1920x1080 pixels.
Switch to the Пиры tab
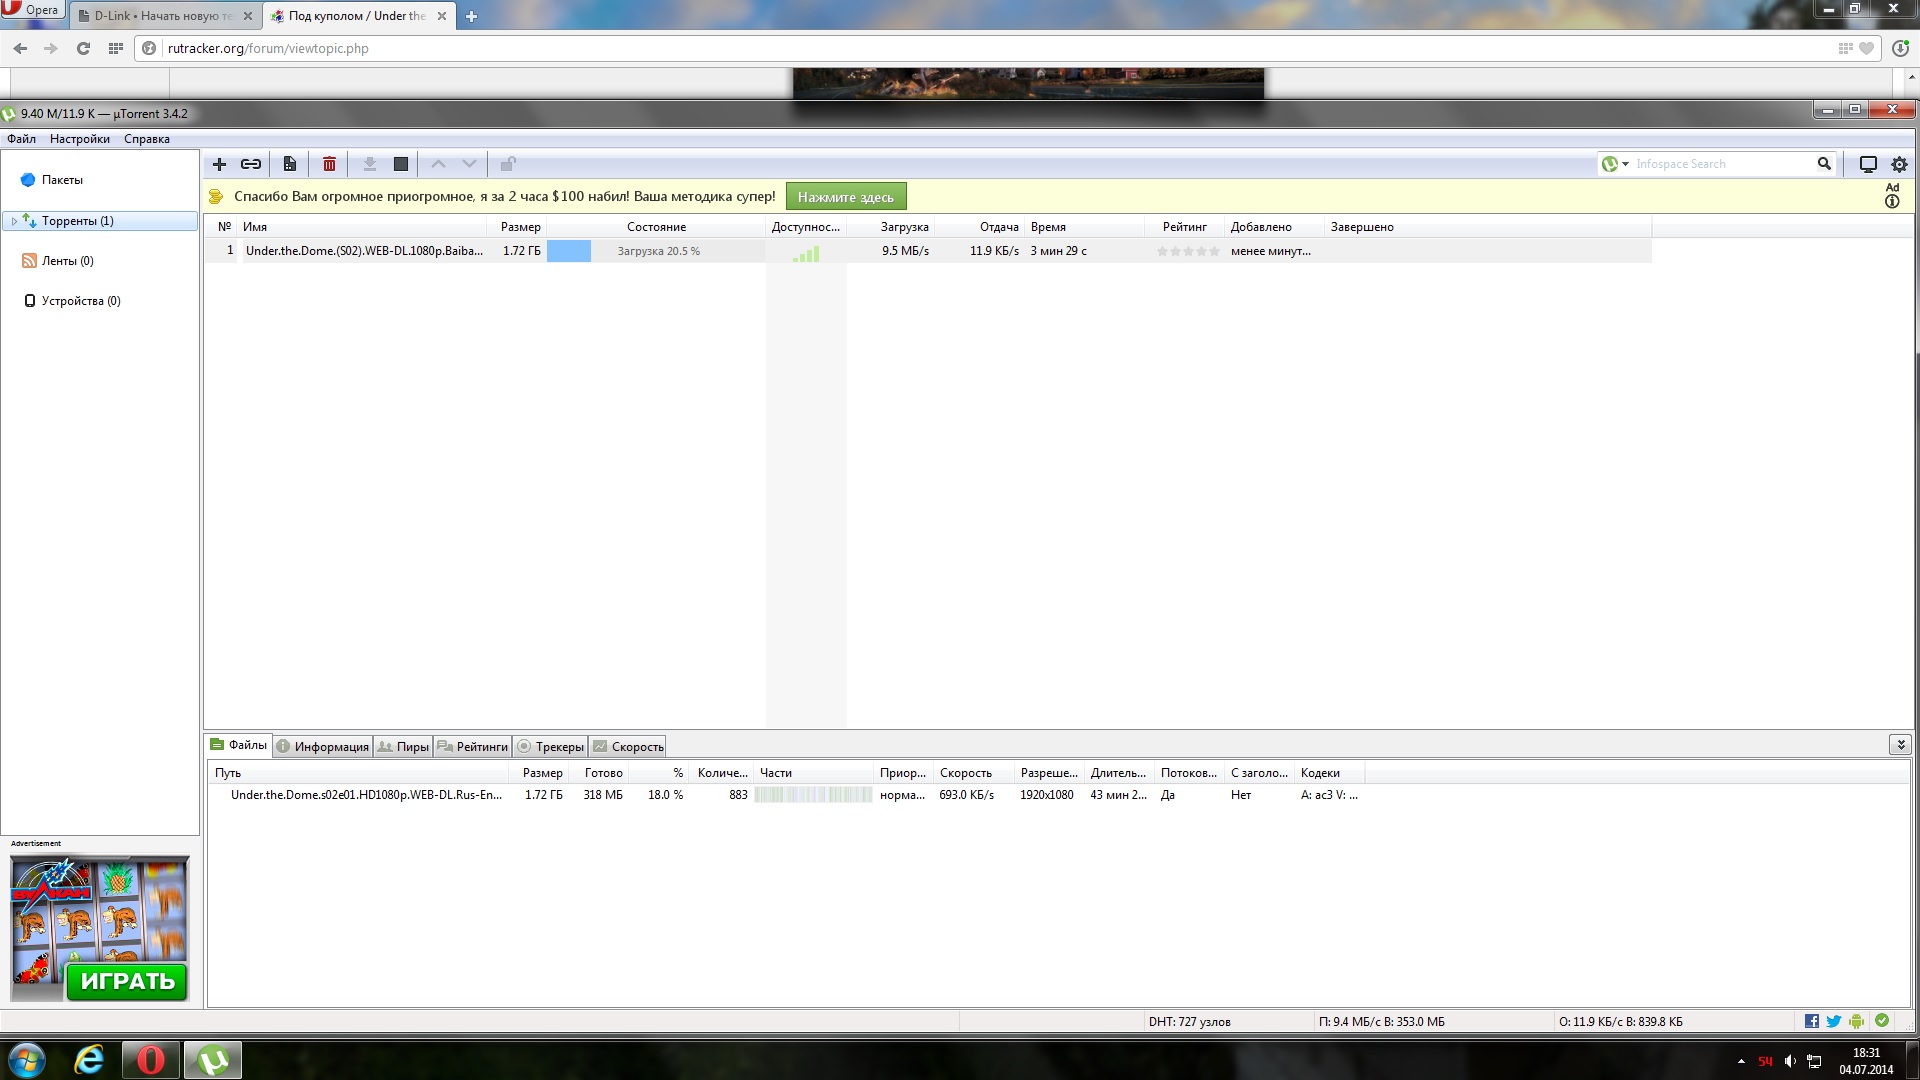[x=404, y=746]
